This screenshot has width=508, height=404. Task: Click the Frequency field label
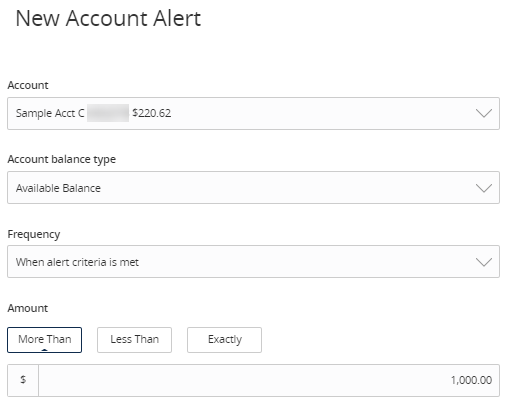34,234
